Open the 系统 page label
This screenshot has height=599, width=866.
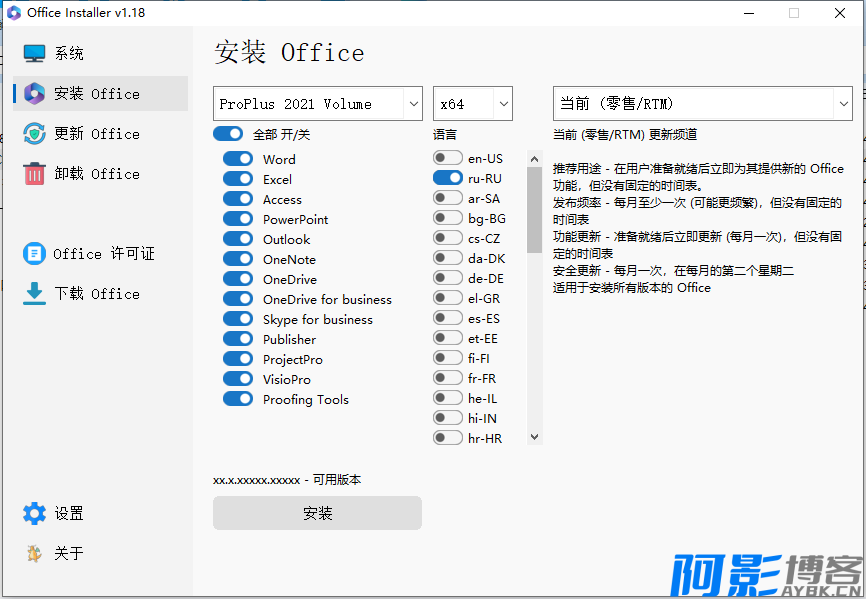pyautogui.click(x=68, y=54)
